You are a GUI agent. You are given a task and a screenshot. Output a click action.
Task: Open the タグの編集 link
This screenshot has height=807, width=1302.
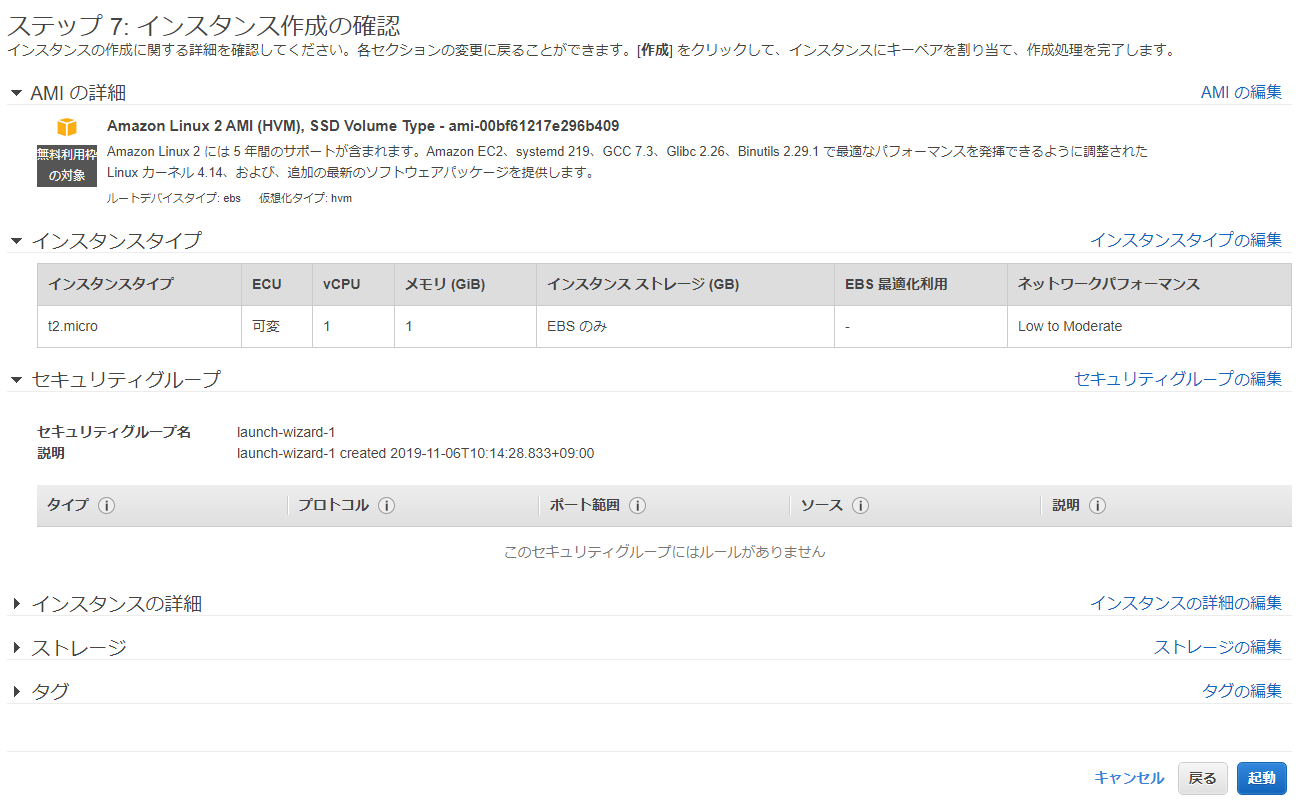click(x=1242, y=691)
